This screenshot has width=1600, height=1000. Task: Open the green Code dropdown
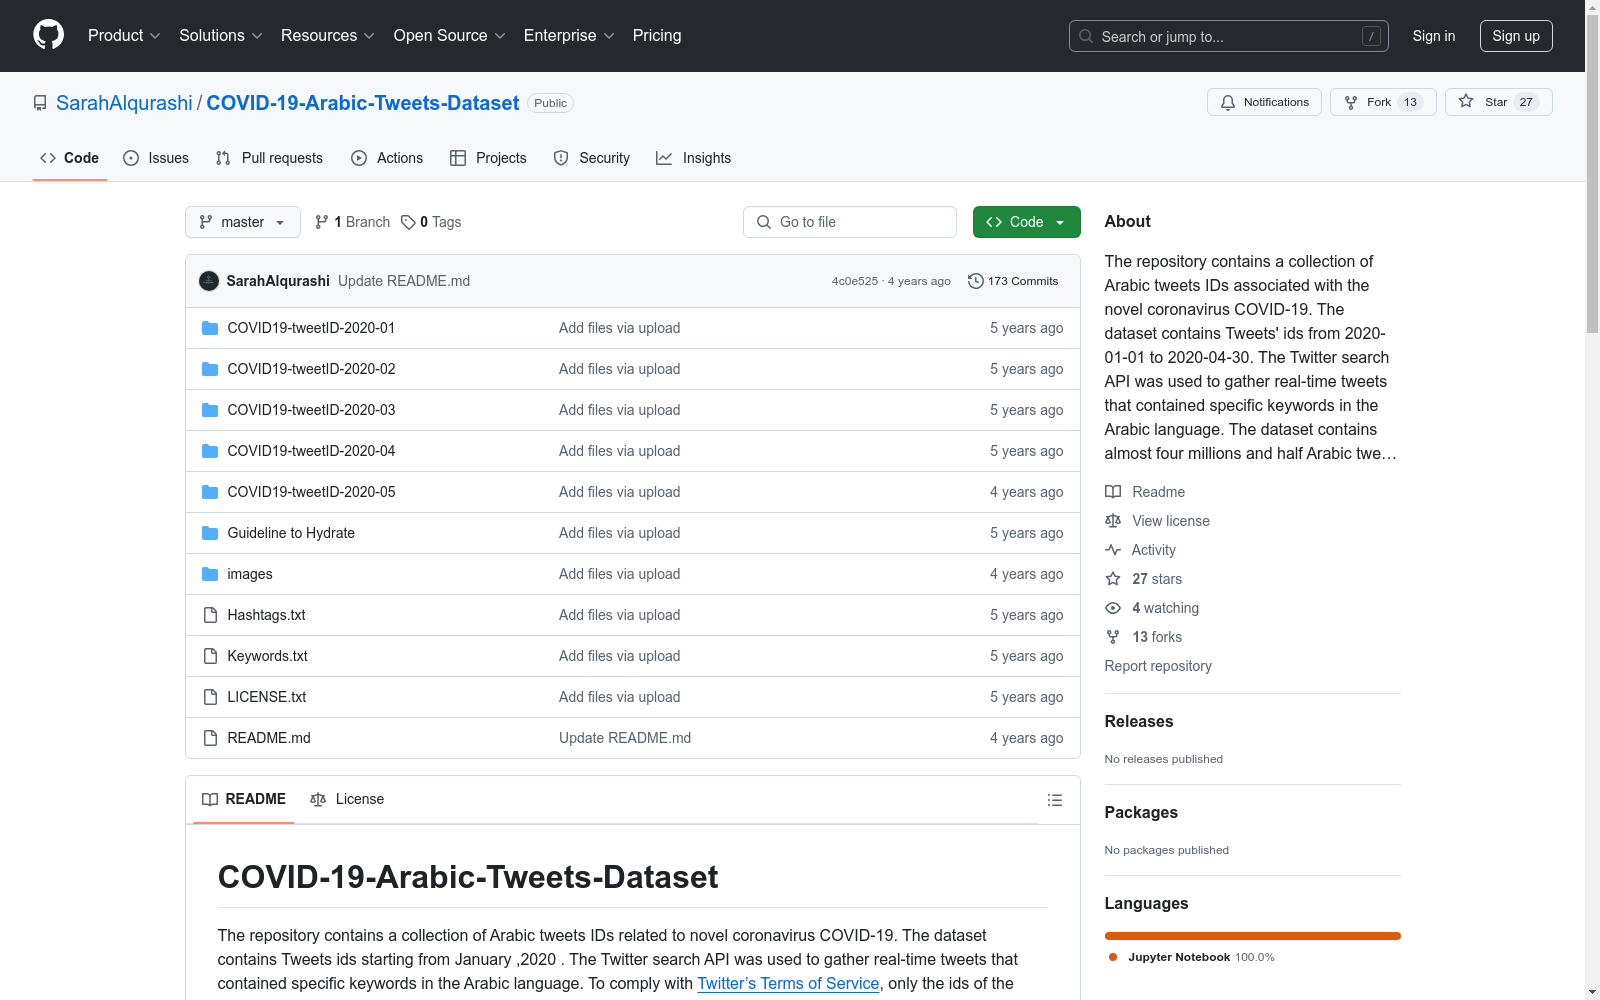coord(1026,222)
